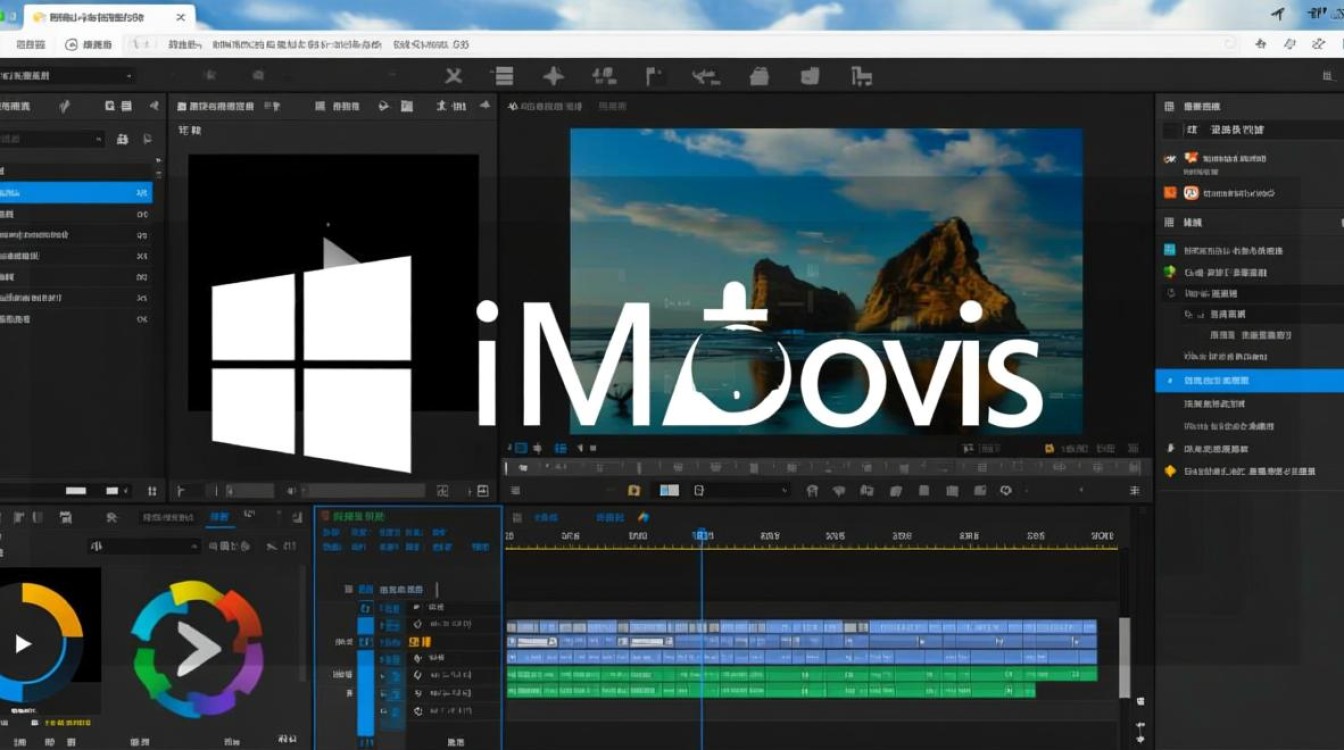Click the X-shaped tool in the top toolbar
This screenshot has height=750, width=1344.
(x=454, y=76)
